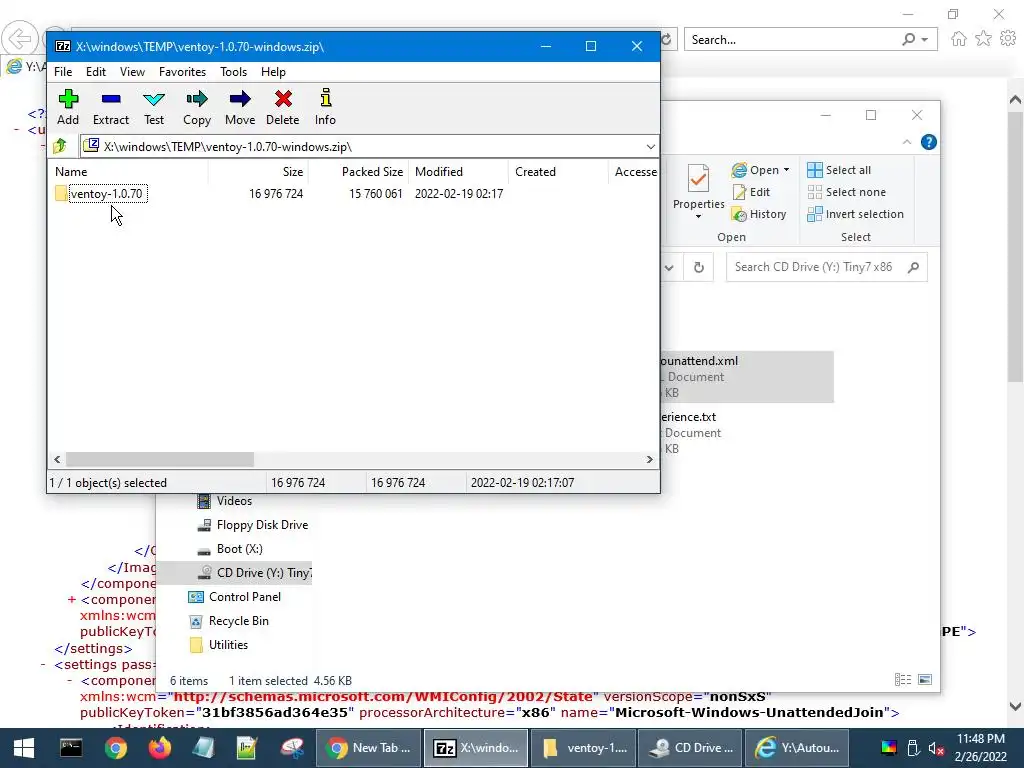Open Internet Explorer Favorites star icon
The height and width of the screenshot is (768, 1024).
pyautogui.click(x=984, y=39)
